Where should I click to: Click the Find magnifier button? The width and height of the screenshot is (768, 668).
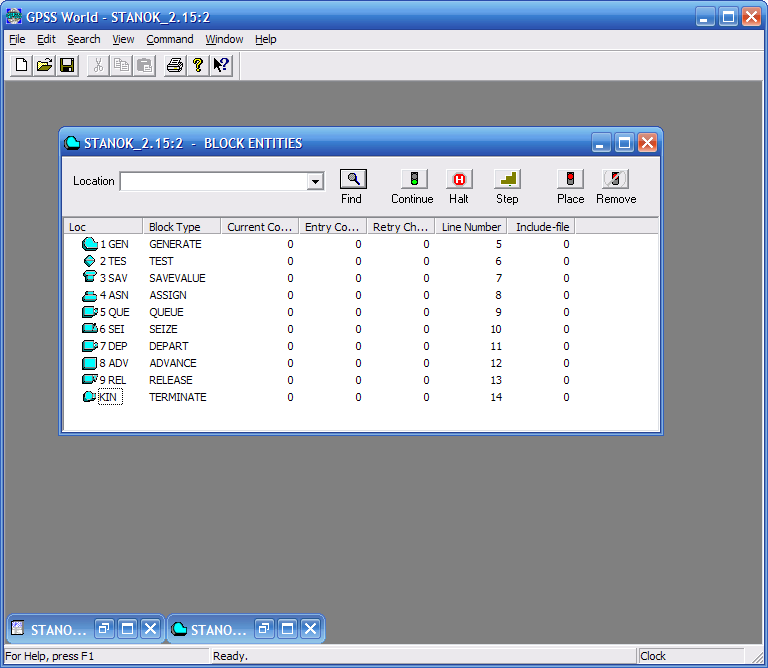(353, 179)
